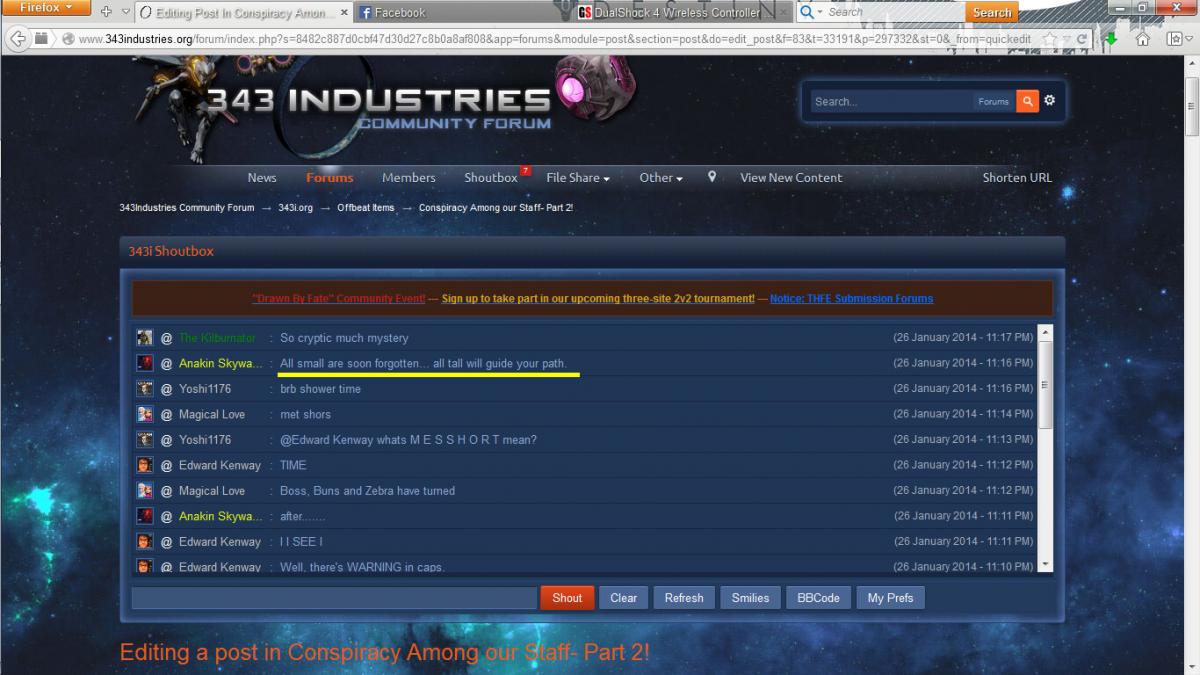Bookmark this page with the star icon
Screen dimensions: 1200x675
coord(1049,39)
